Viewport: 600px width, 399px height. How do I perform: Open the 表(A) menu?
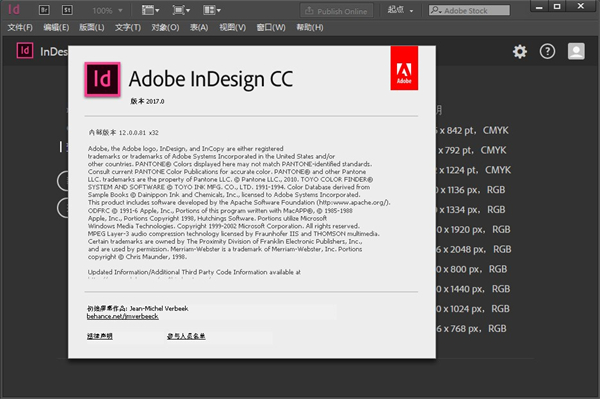(x=199, y=28)
